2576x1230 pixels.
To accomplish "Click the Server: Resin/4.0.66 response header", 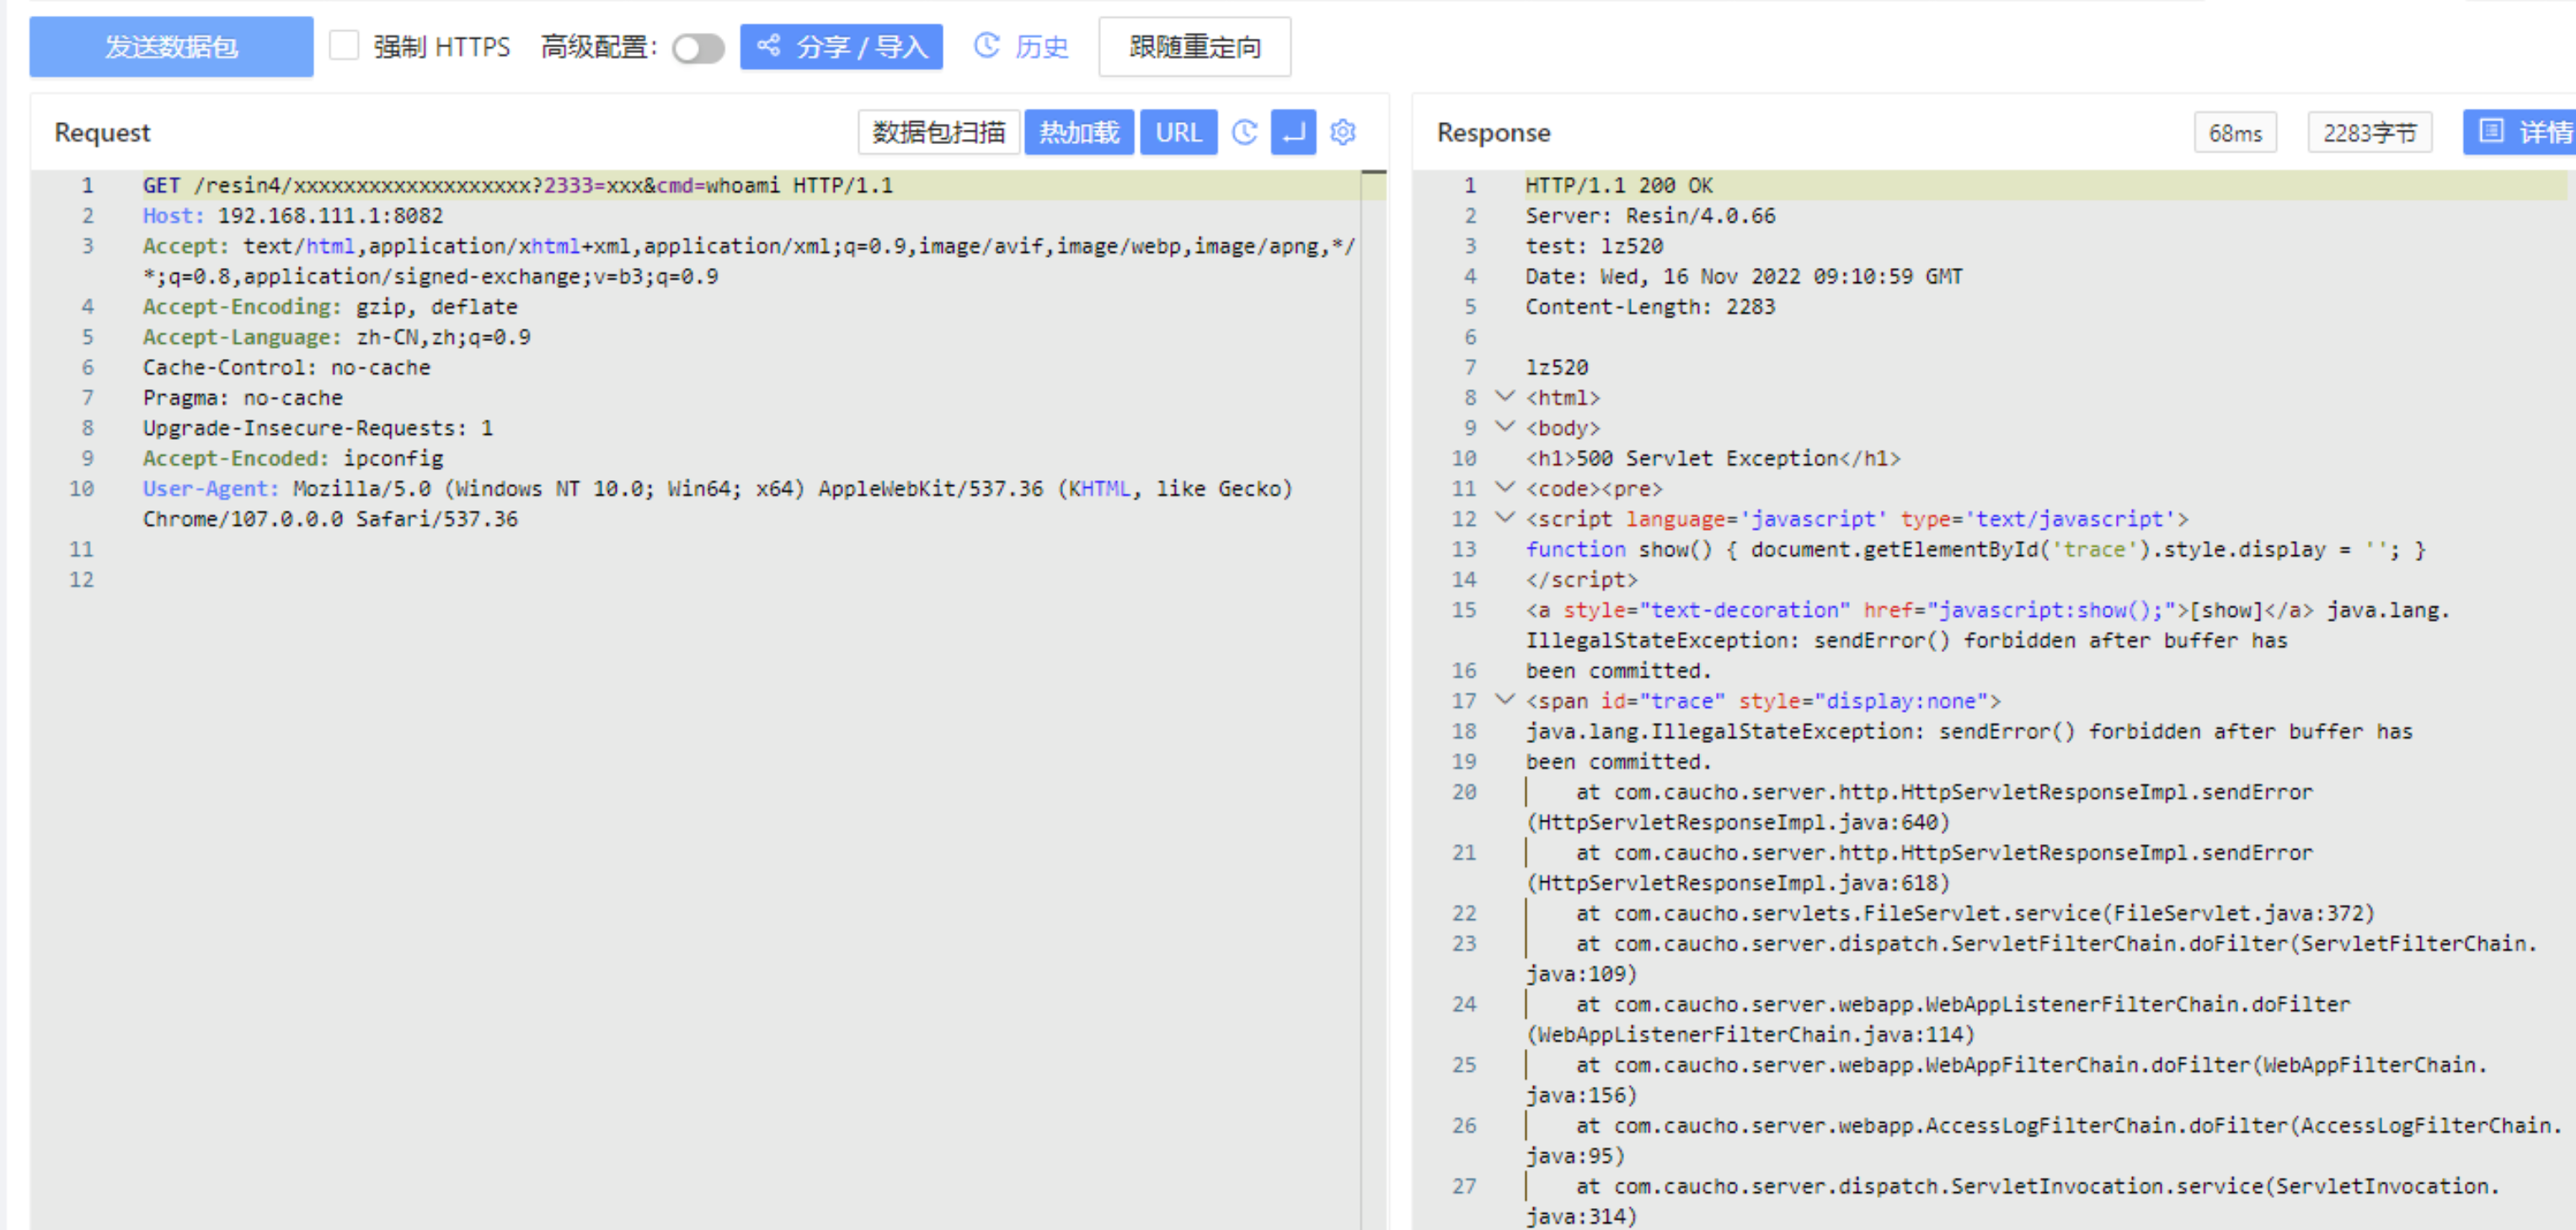I will tap(1650, 216).
